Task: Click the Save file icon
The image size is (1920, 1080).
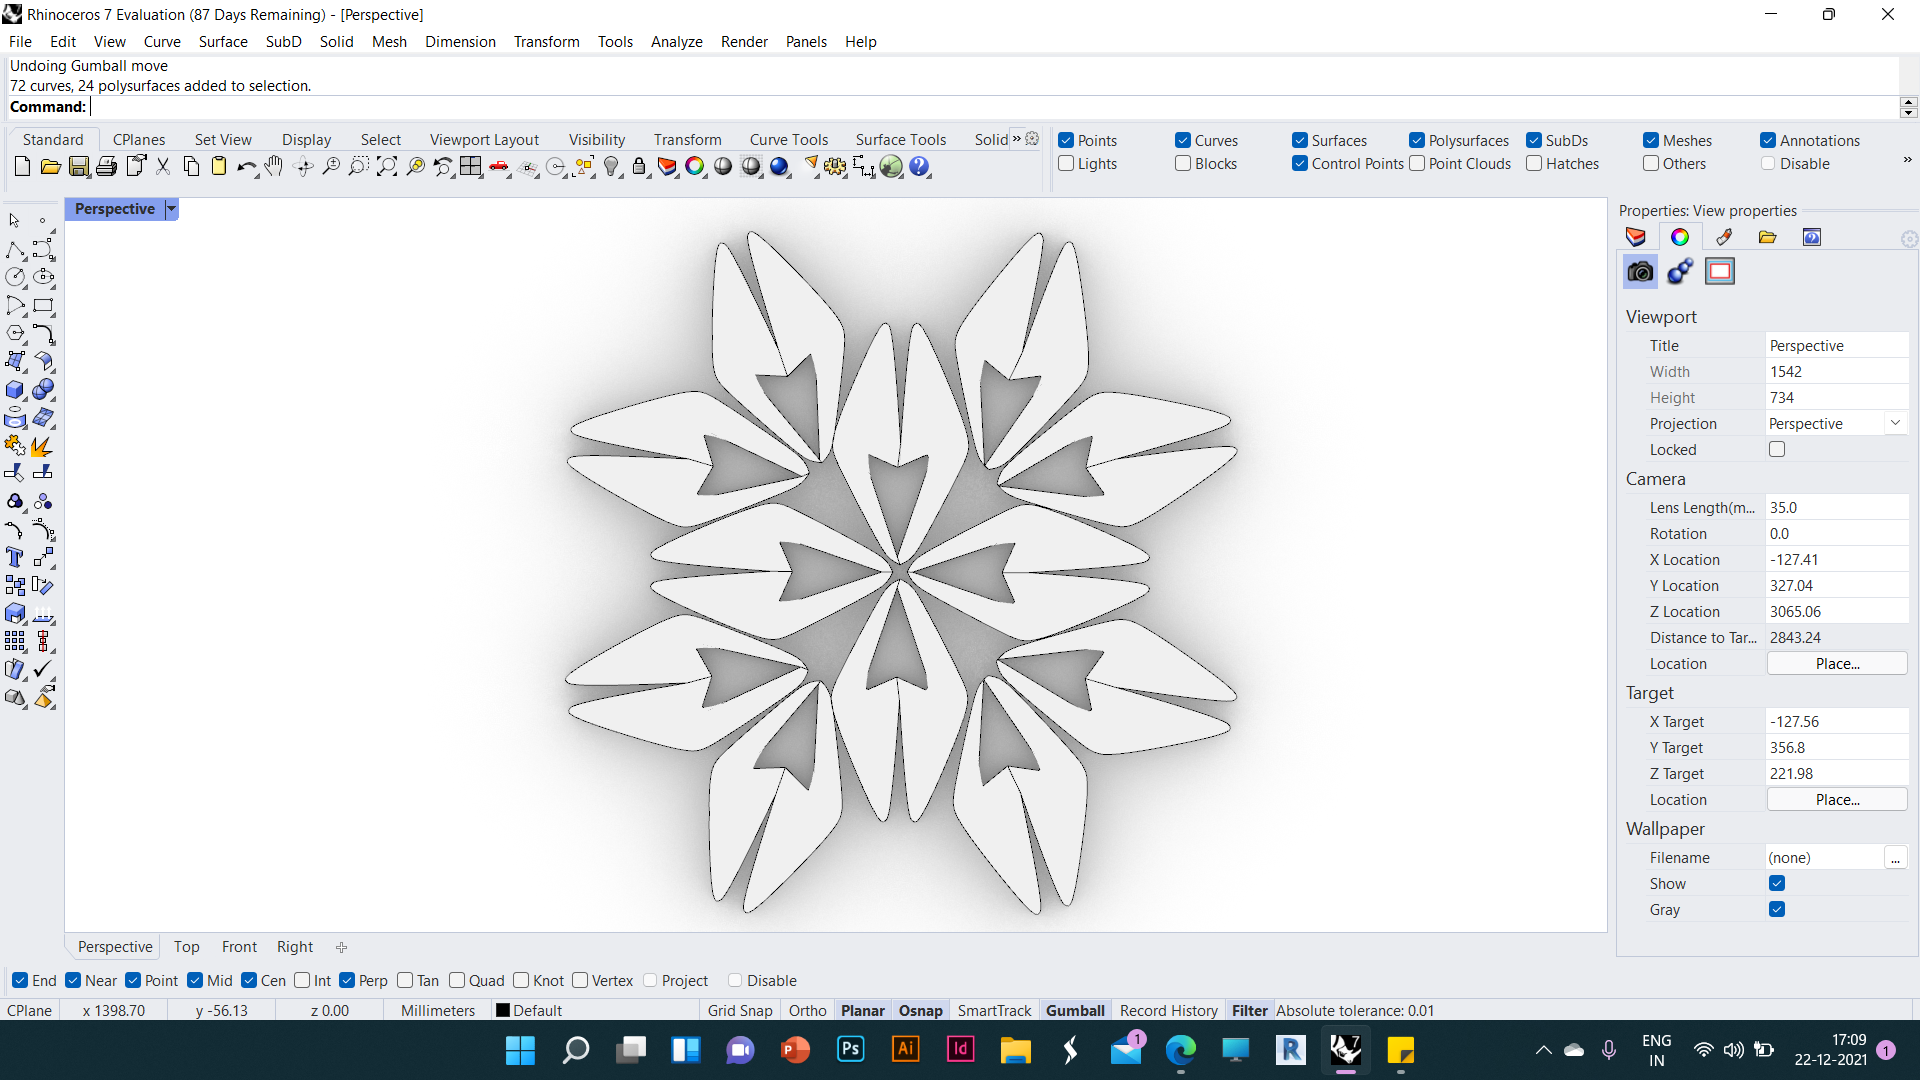Action: [78, 167]
